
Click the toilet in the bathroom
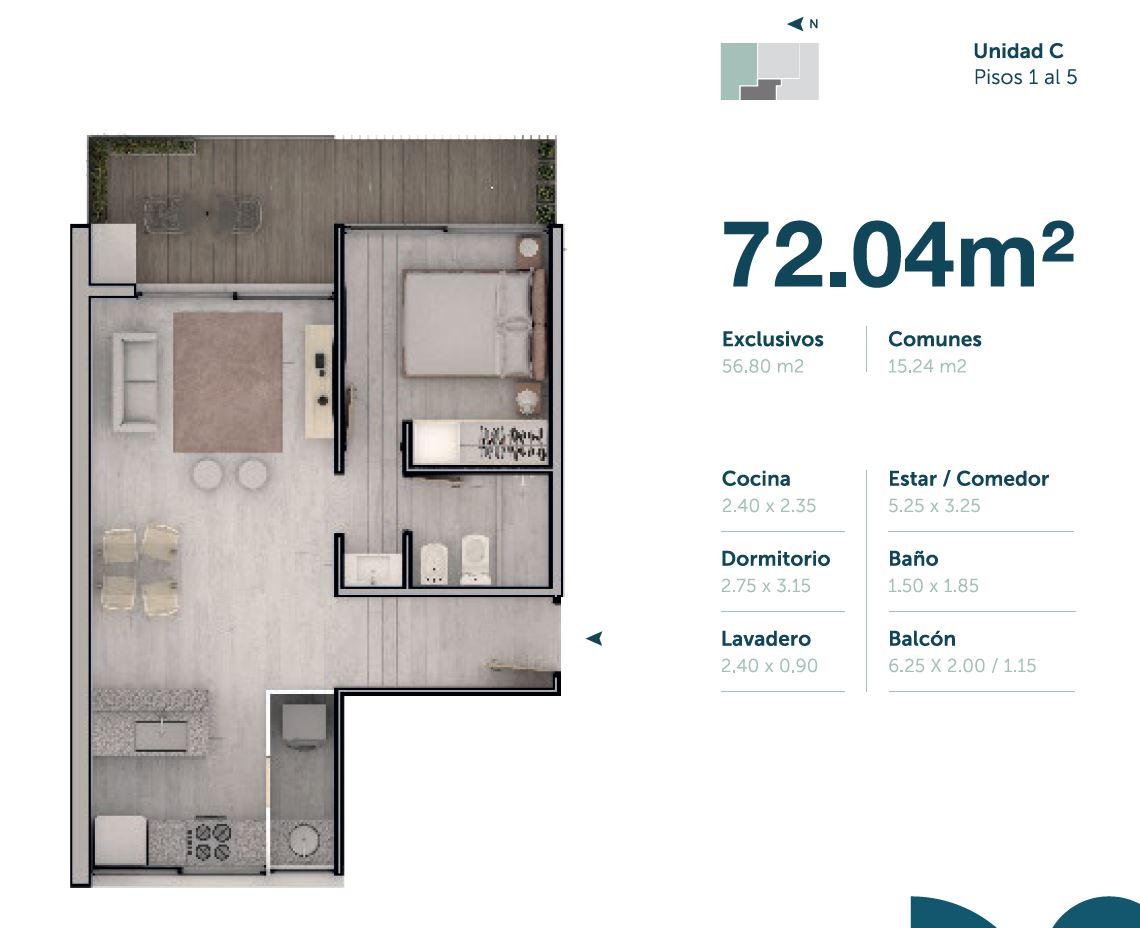(x=476, y=560)
